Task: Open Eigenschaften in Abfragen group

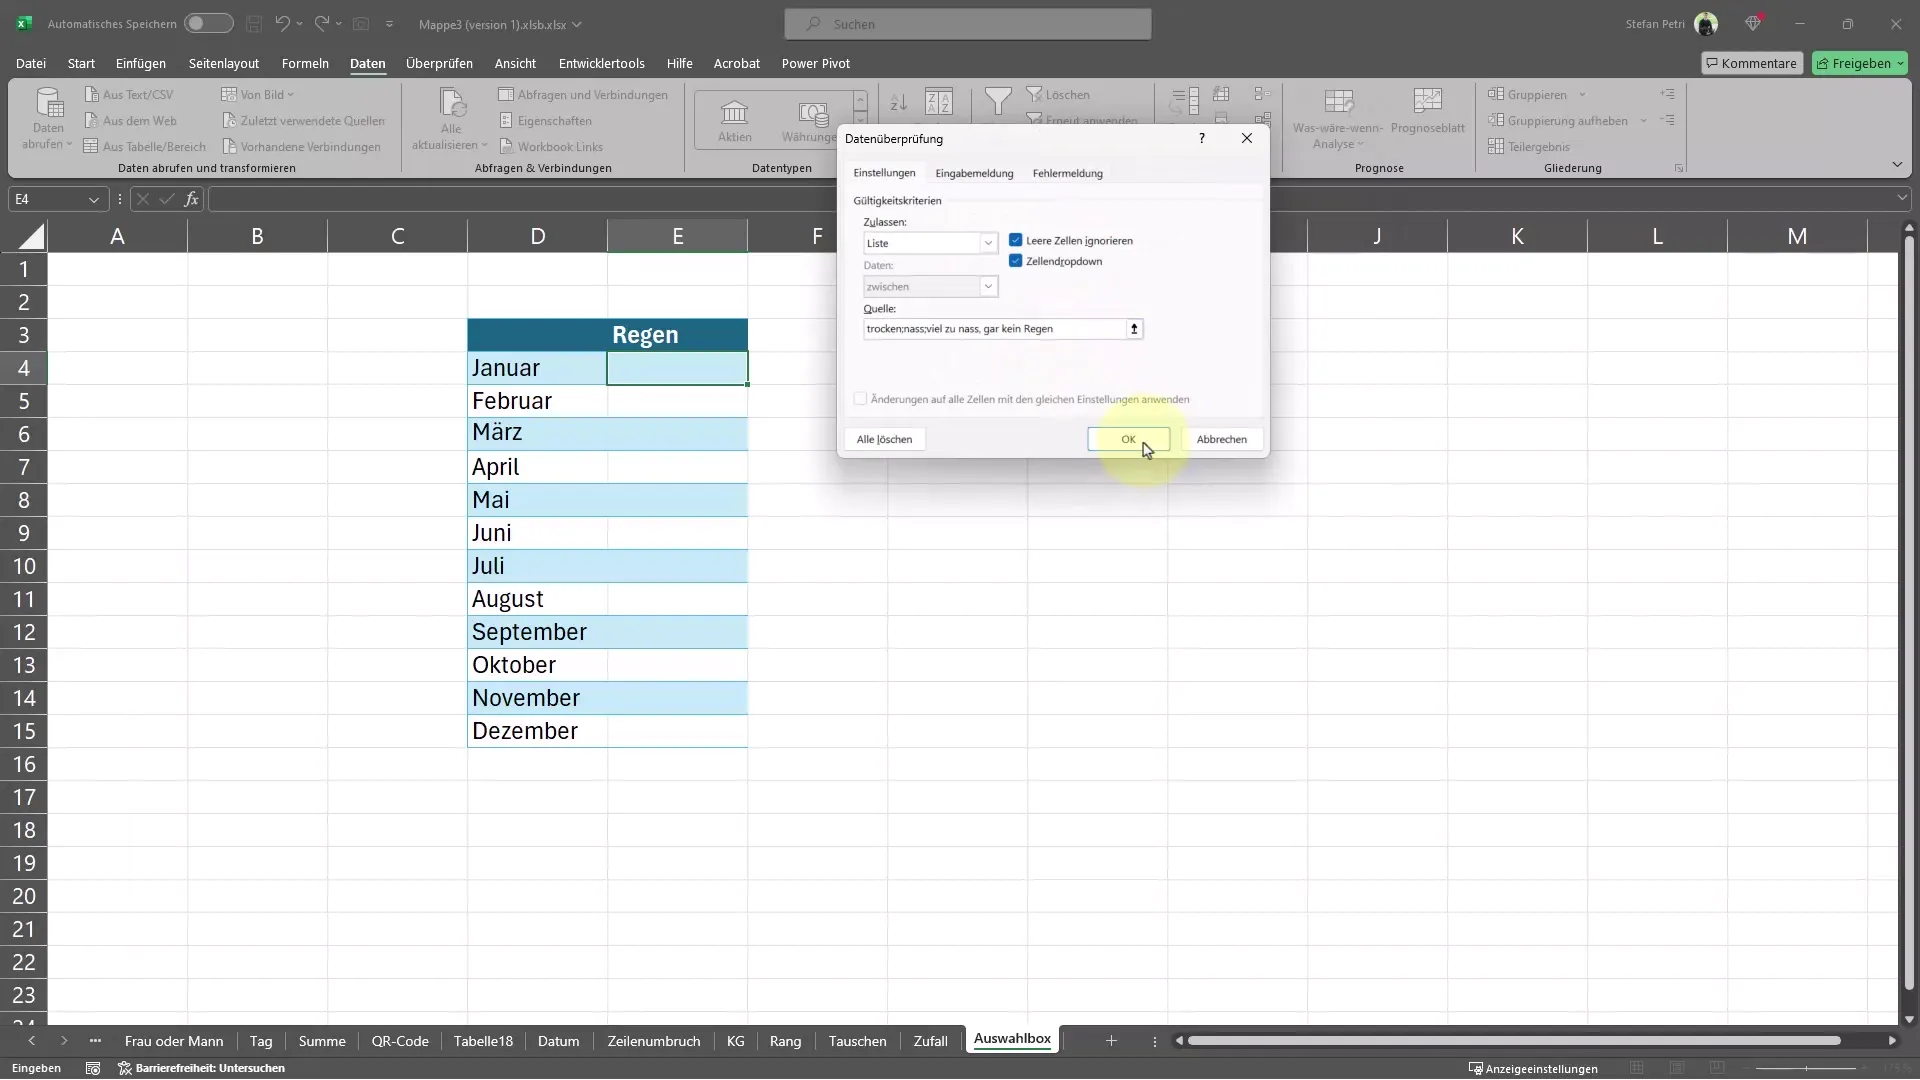Action: (545, 121)
